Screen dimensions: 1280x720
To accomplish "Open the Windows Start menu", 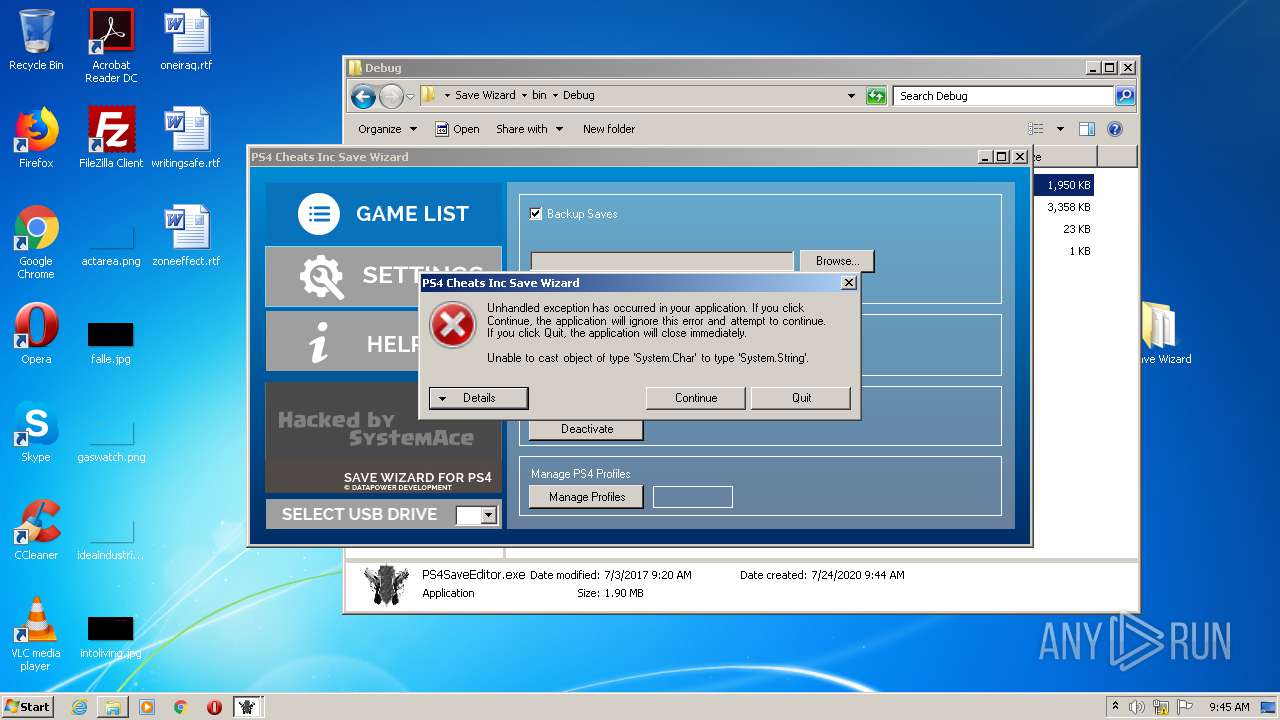I will pos(28,707).
